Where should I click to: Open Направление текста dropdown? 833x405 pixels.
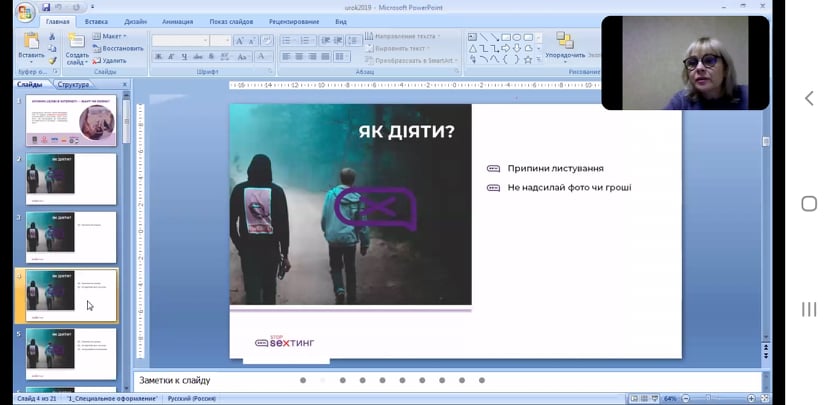click(402, 36)
